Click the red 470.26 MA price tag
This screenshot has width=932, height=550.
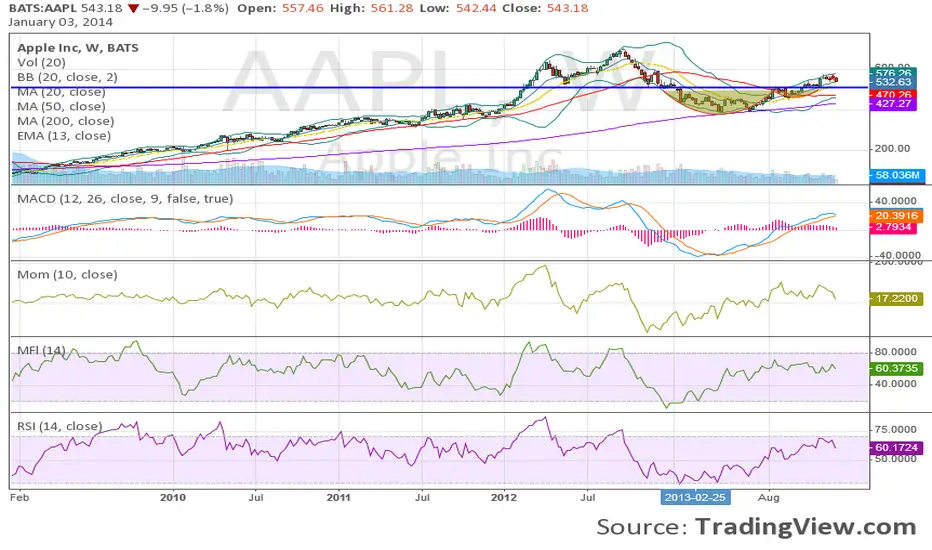(893, 95)
